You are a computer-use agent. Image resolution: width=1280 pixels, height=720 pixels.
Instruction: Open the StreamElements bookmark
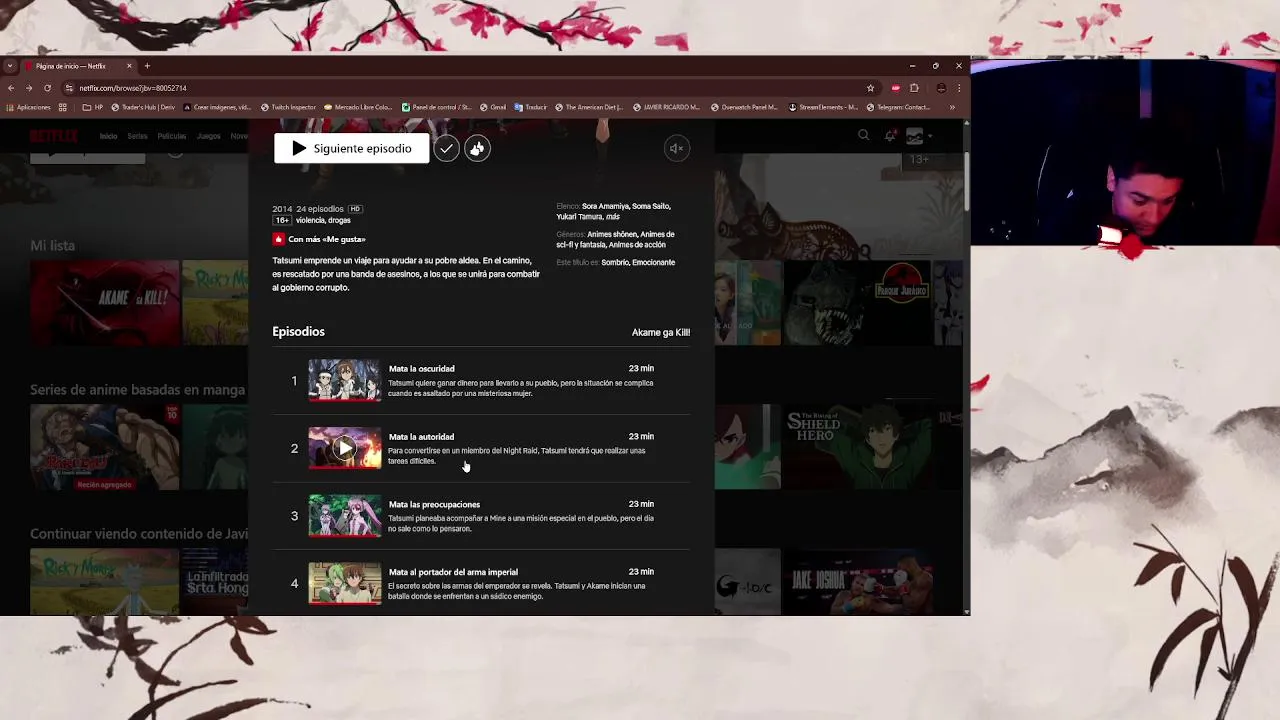coord(823,107)
